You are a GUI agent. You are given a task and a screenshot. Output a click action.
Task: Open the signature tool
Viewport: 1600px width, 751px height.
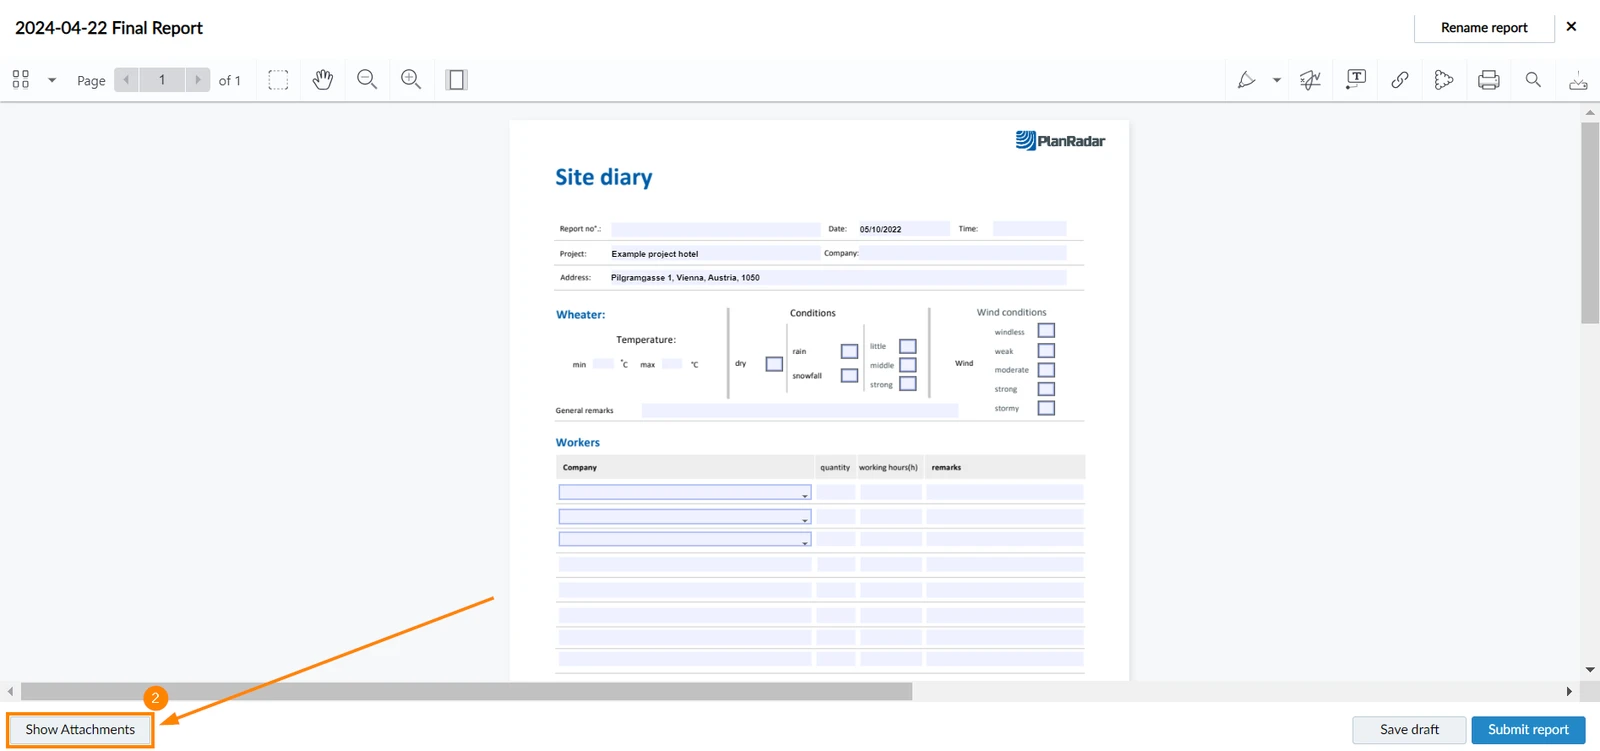point(1310,80)
